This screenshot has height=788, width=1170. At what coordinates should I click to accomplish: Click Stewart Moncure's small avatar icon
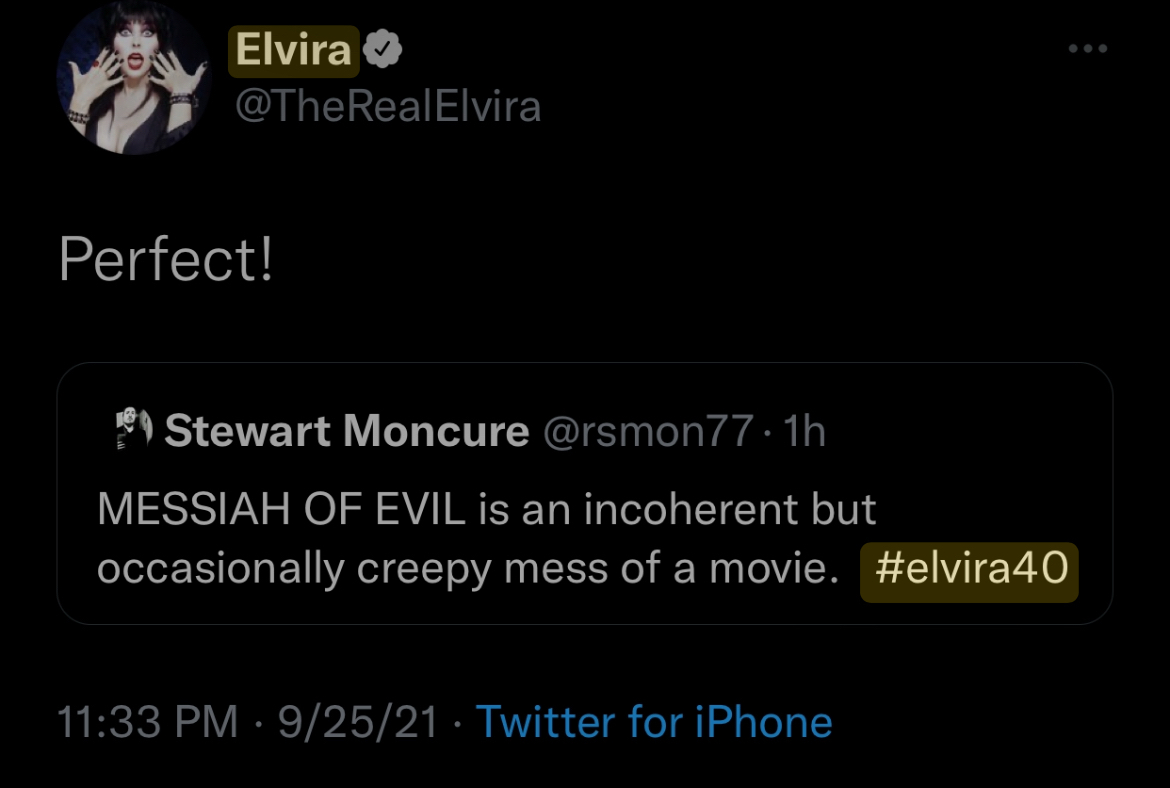tap(134, 431)
